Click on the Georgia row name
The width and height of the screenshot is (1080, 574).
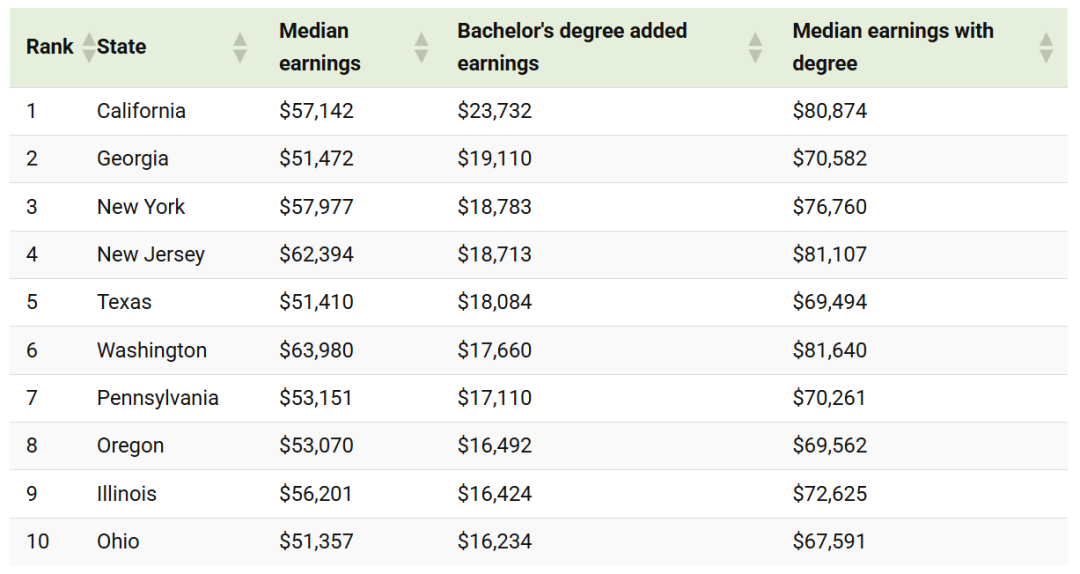(133, 159)
